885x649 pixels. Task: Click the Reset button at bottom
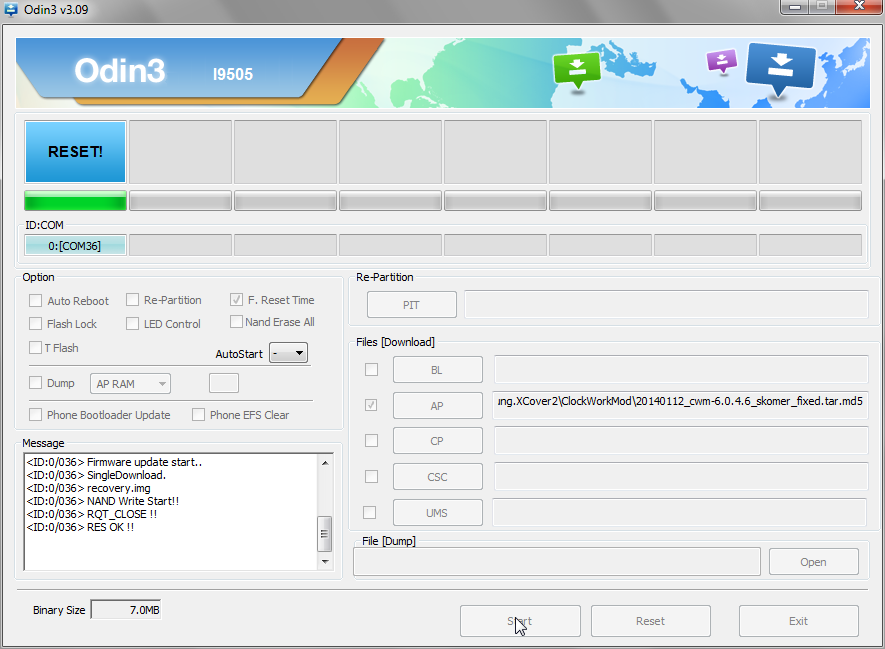(x=650, y=621)
